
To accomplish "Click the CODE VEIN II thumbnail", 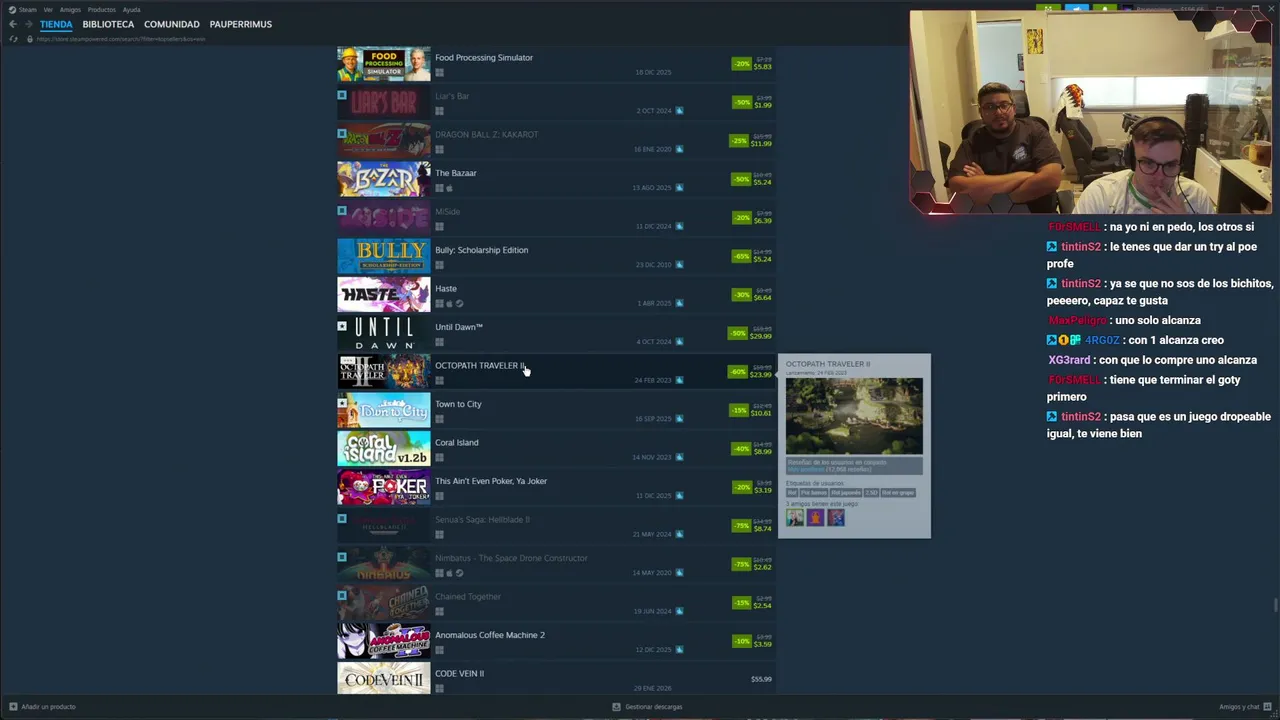I will coord(384,679).
